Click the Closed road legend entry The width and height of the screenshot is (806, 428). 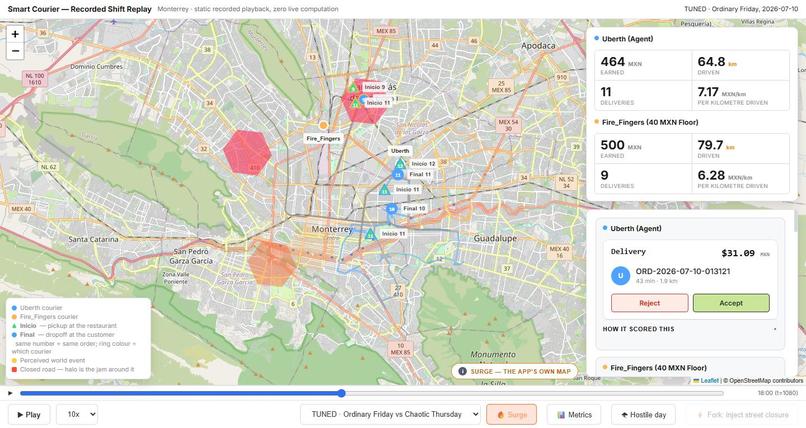click(73, 369)
